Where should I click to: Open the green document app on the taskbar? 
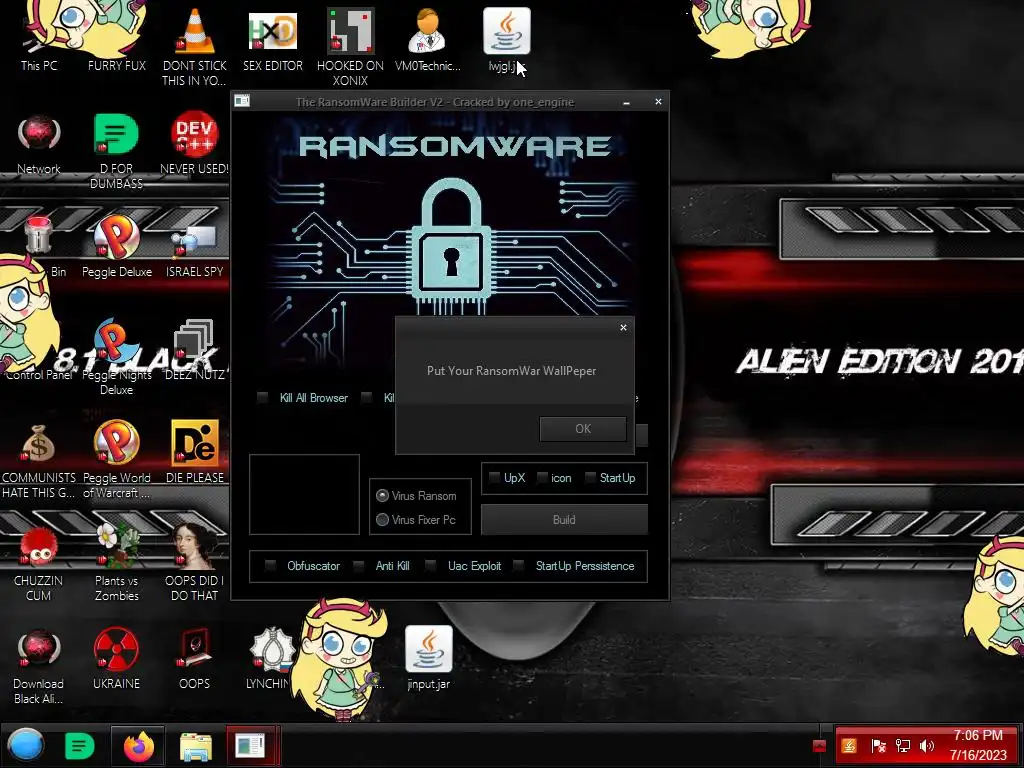[x=80, y=746]
